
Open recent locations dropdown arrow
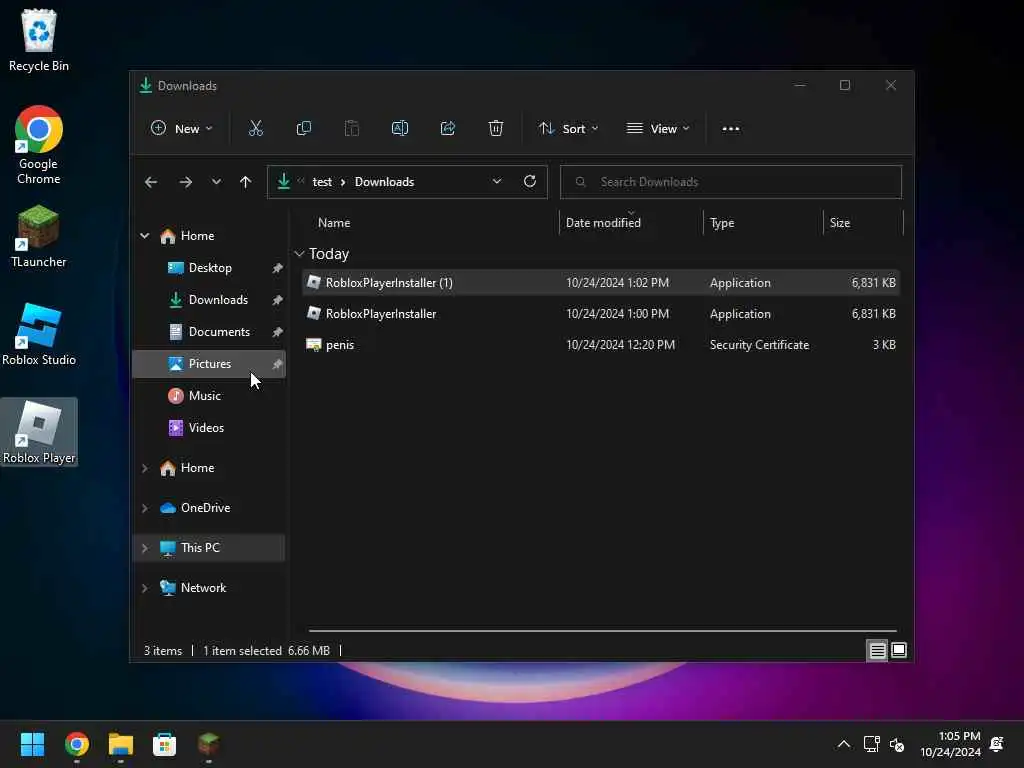[x=216, y=182]
